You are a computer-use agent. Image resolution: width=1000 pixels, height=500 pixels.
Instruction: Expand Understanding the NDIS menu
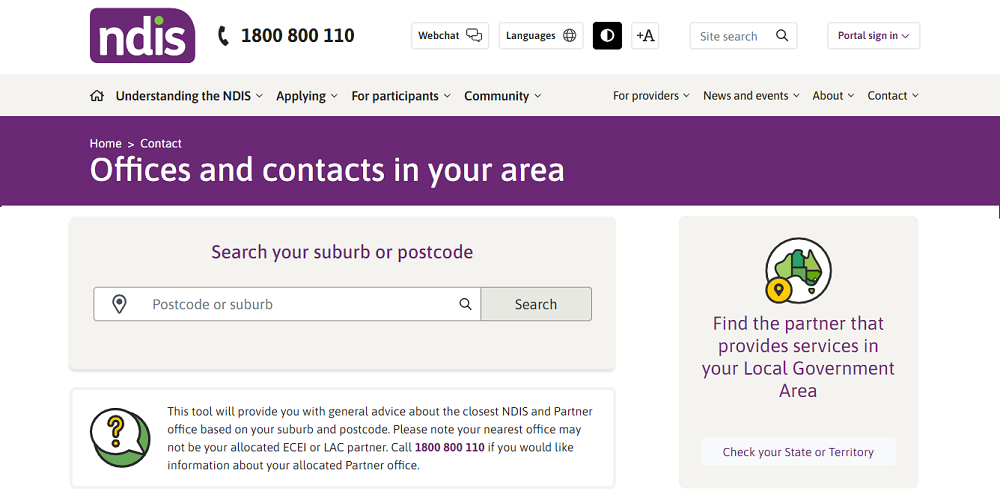(x=189, y=96)
